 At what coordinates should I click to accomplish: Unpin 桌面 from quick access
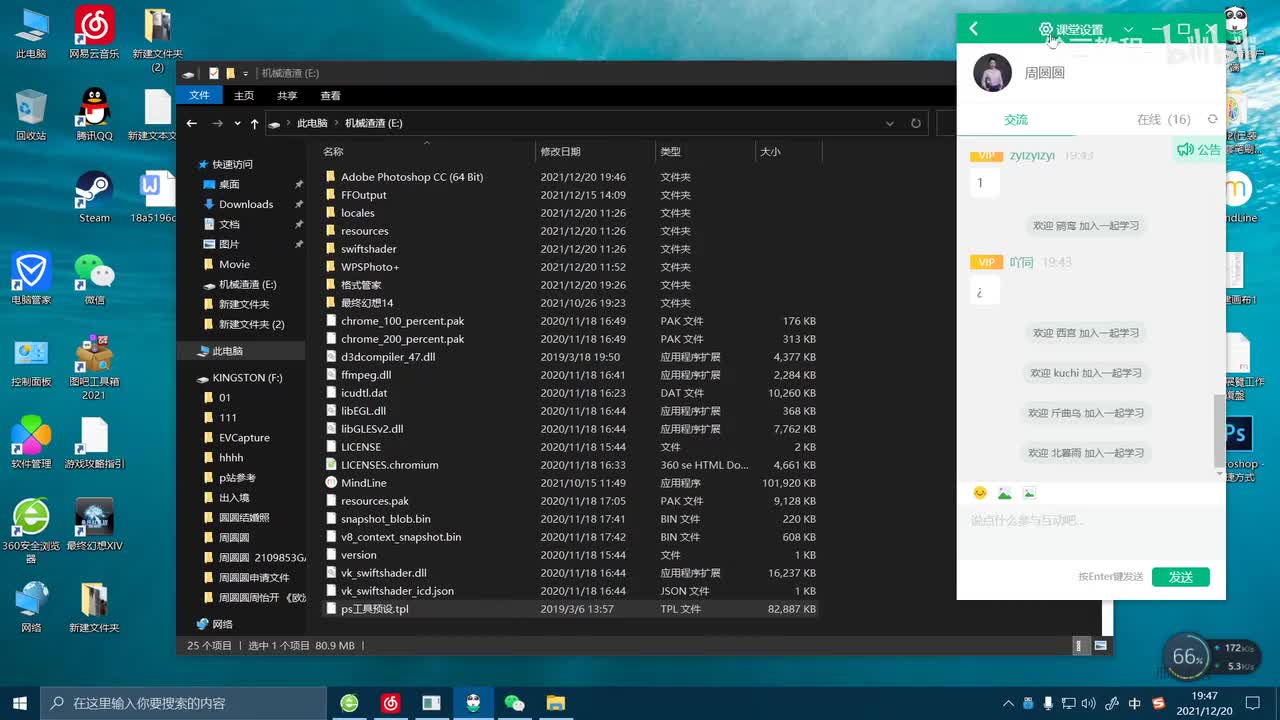(x=299, y=184)
